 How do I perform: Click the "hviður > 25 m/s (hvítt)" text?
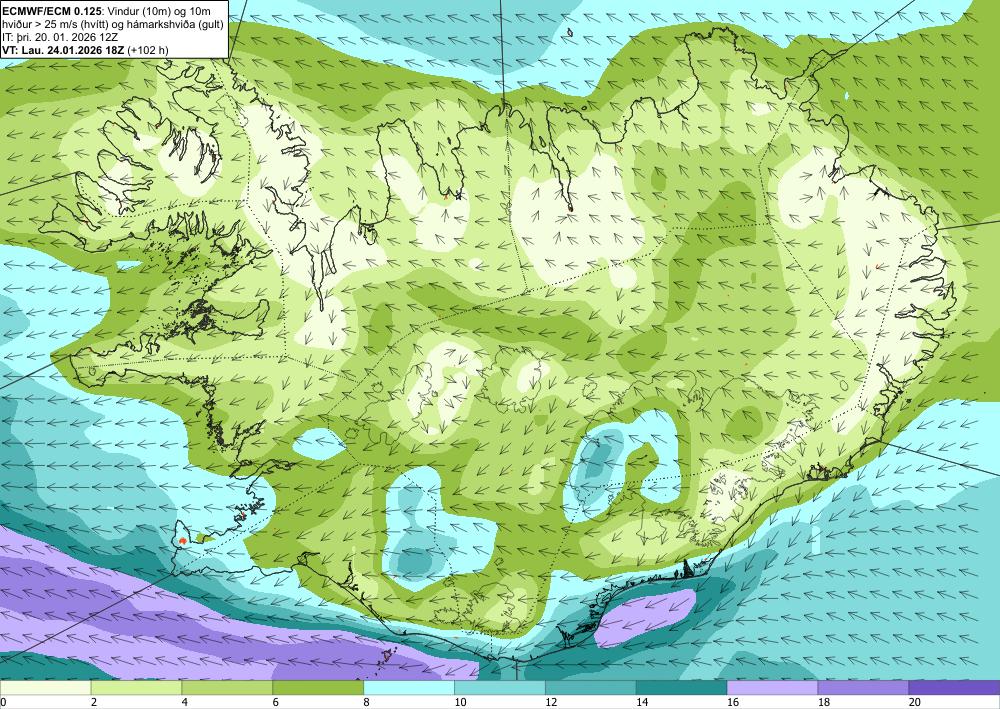point(55,25)
